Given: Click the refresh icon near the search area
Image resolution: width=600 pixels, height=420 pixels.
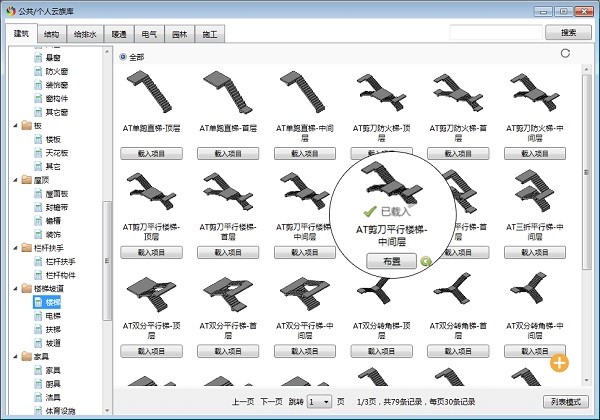Looking at the screenshot, I should (566, 53).
